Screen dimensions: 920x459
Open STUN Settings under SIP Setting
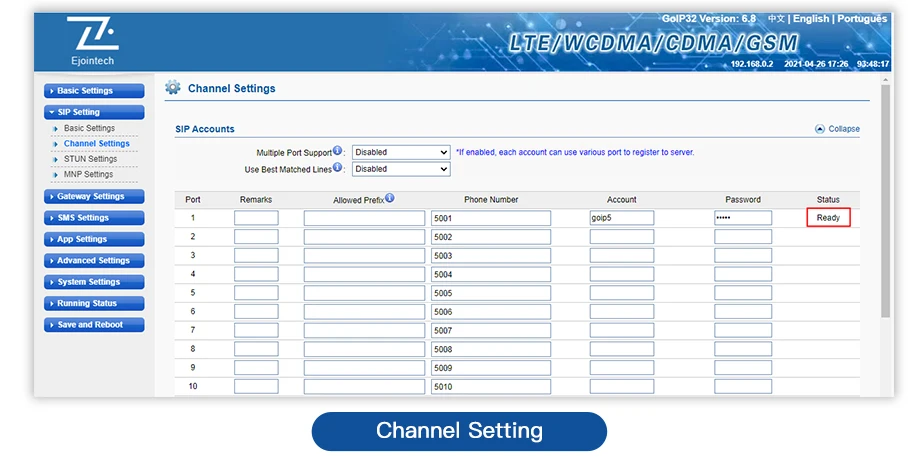pos(90,159)
